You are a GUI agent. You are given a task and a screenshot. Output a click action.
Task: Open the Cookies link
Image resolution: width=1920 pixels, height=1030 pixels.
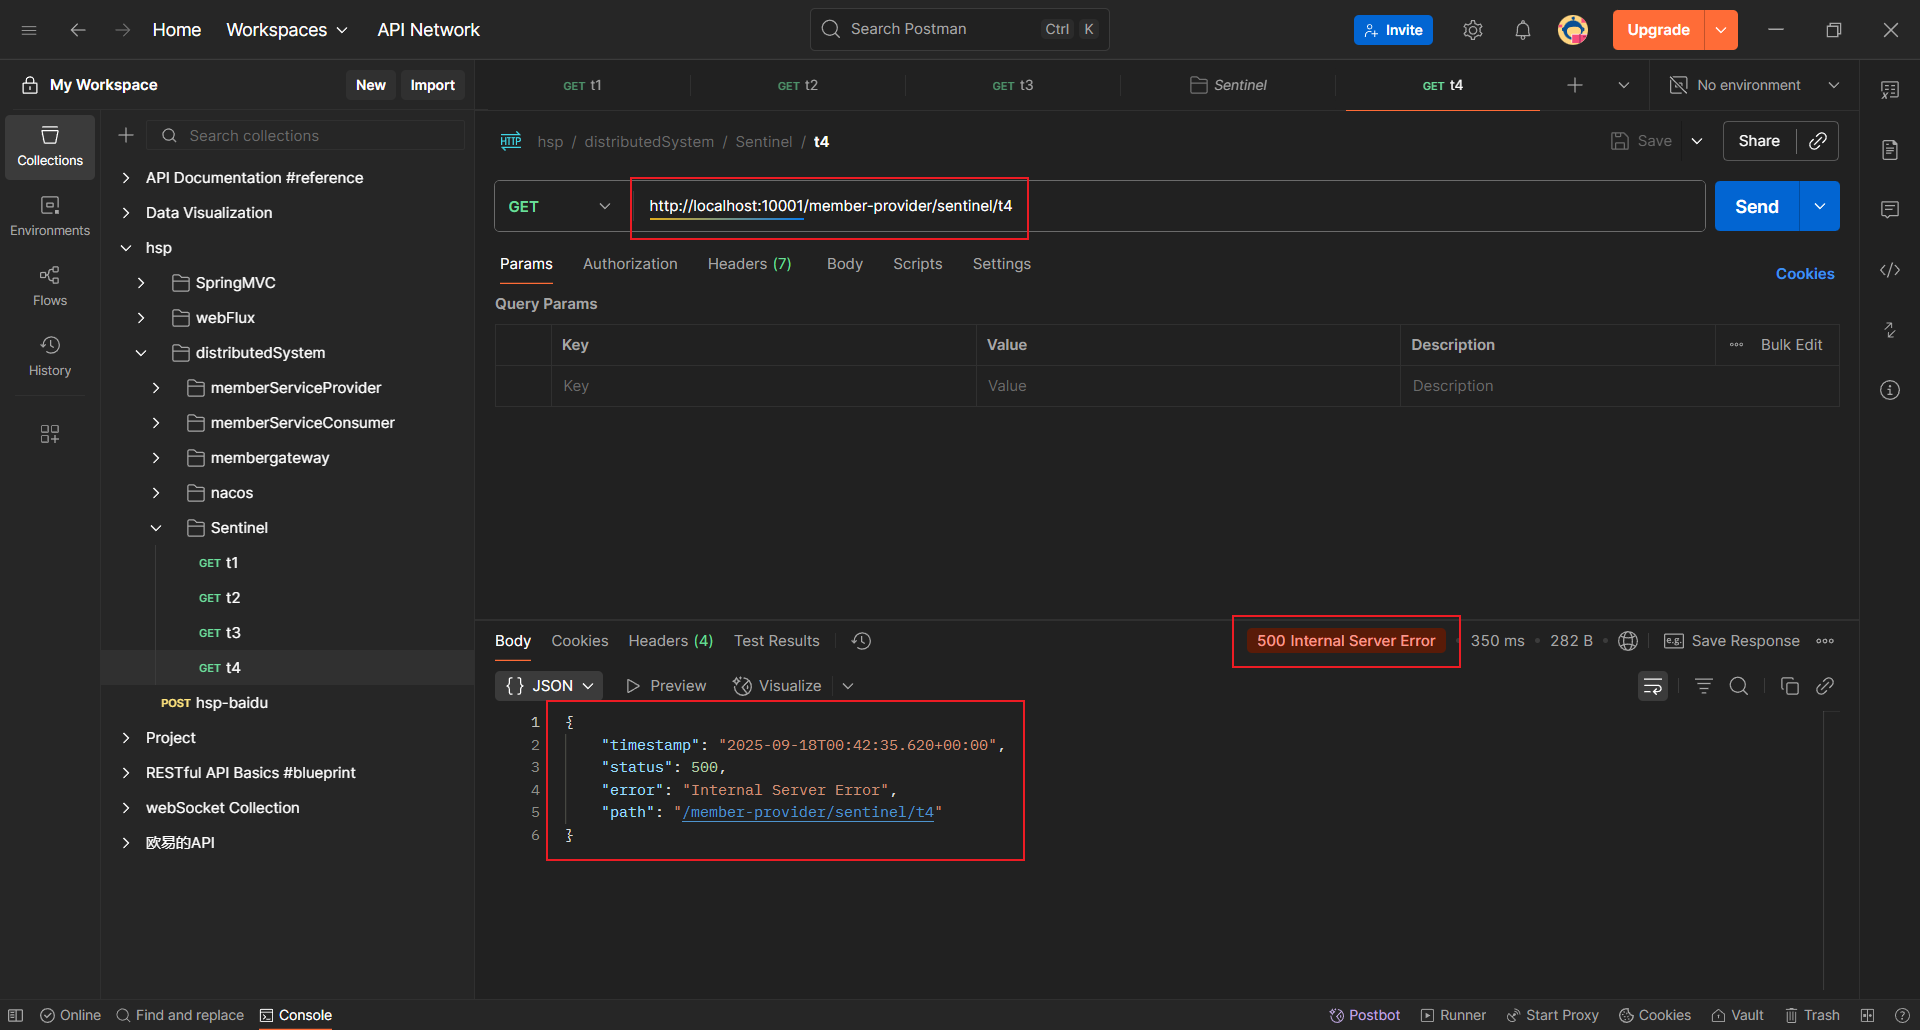(x=1804, y=274)
